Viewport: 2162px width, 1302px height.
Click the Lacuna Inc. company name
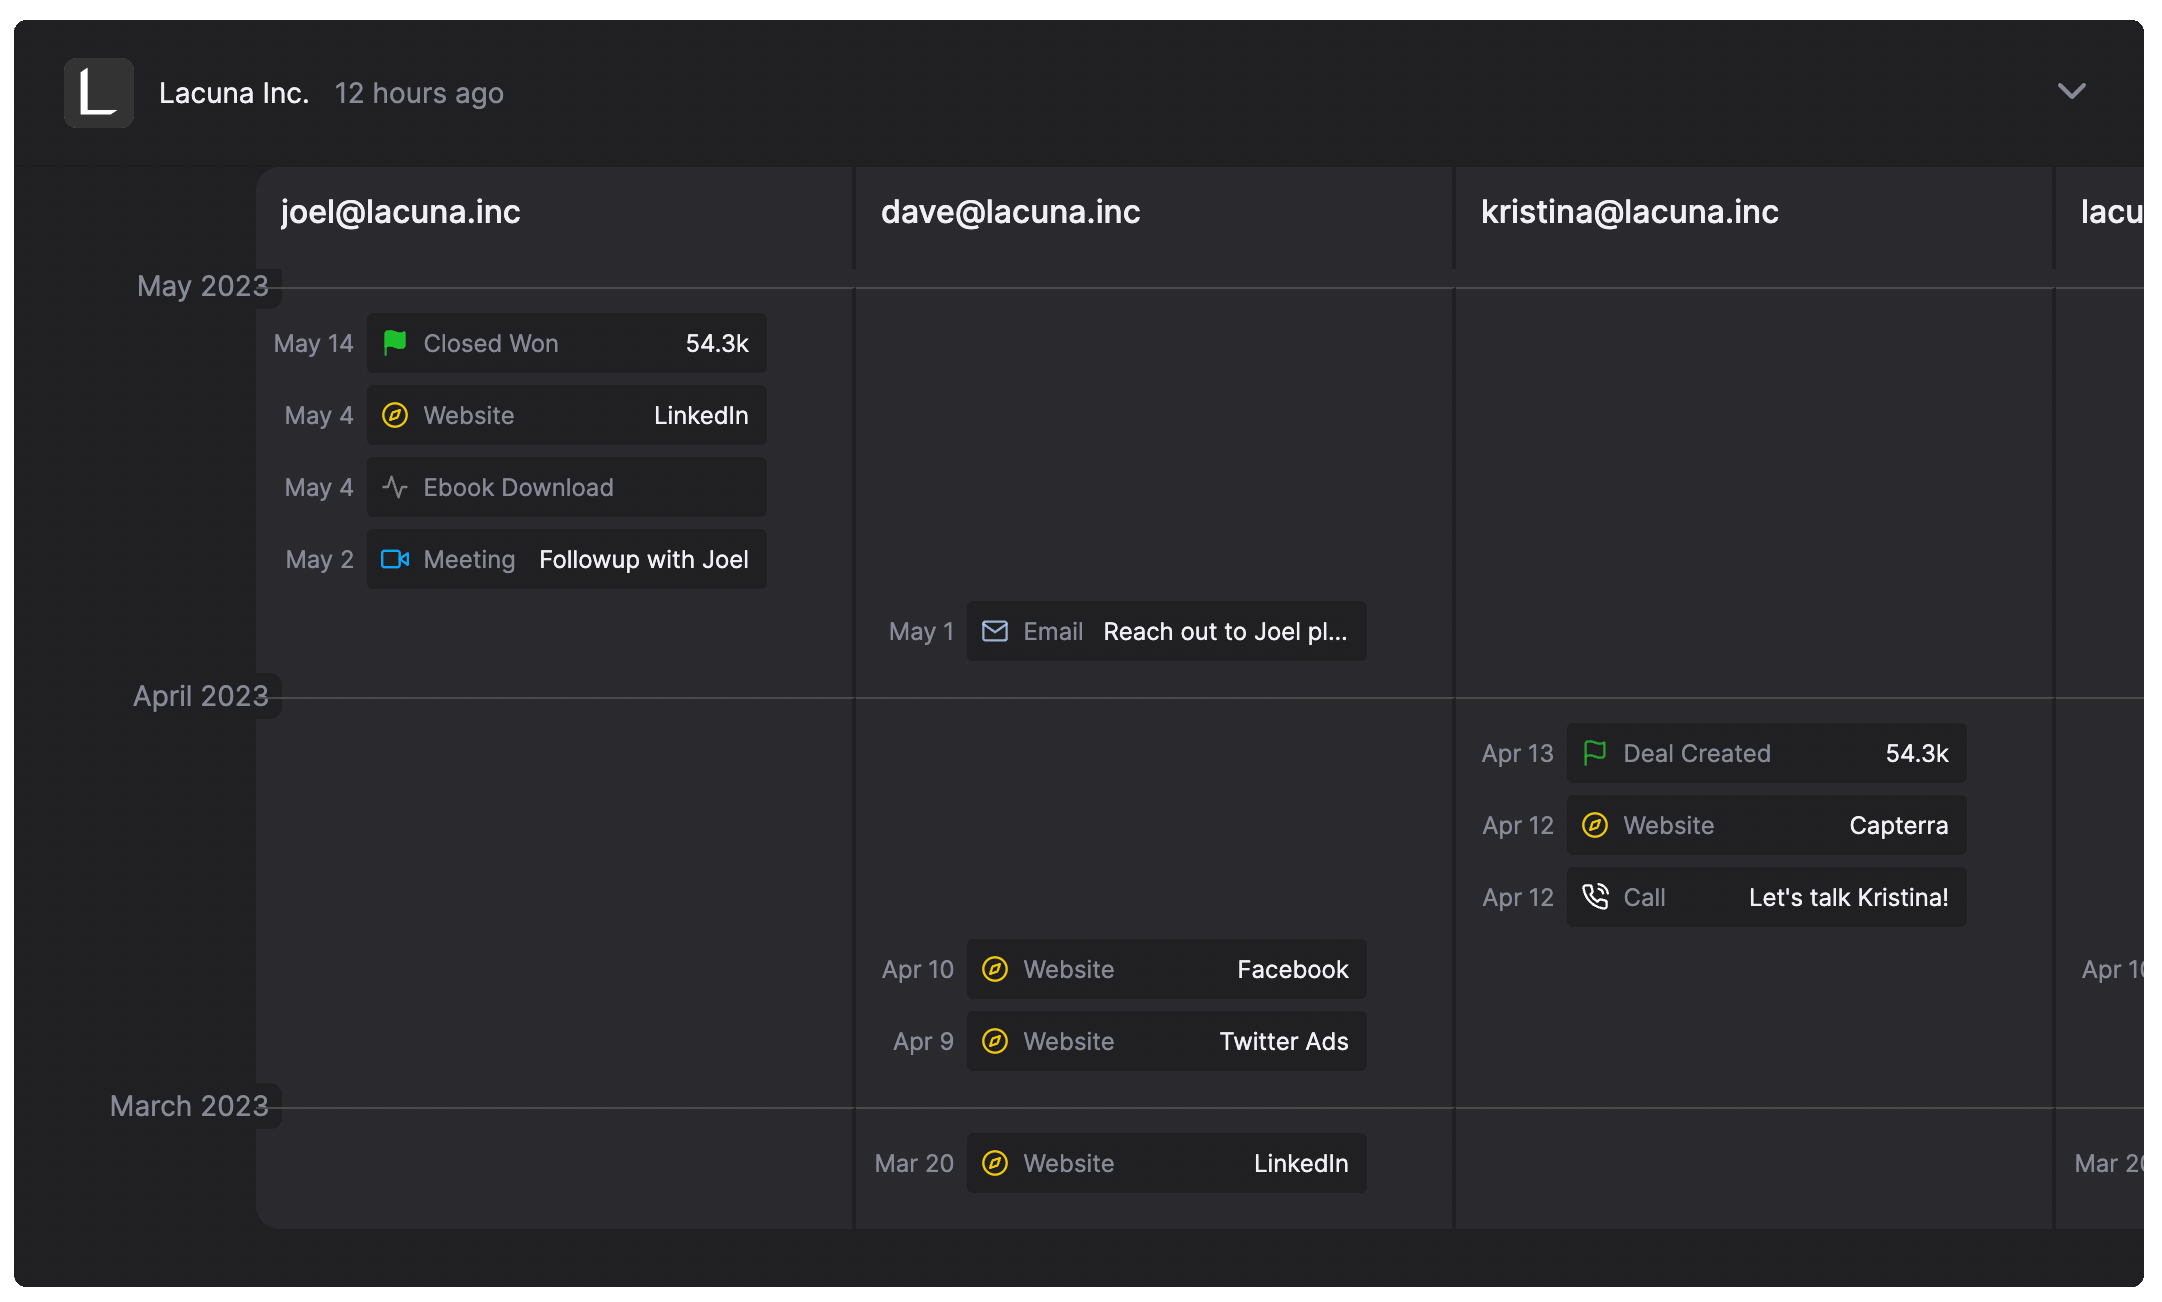click(234, 93)
